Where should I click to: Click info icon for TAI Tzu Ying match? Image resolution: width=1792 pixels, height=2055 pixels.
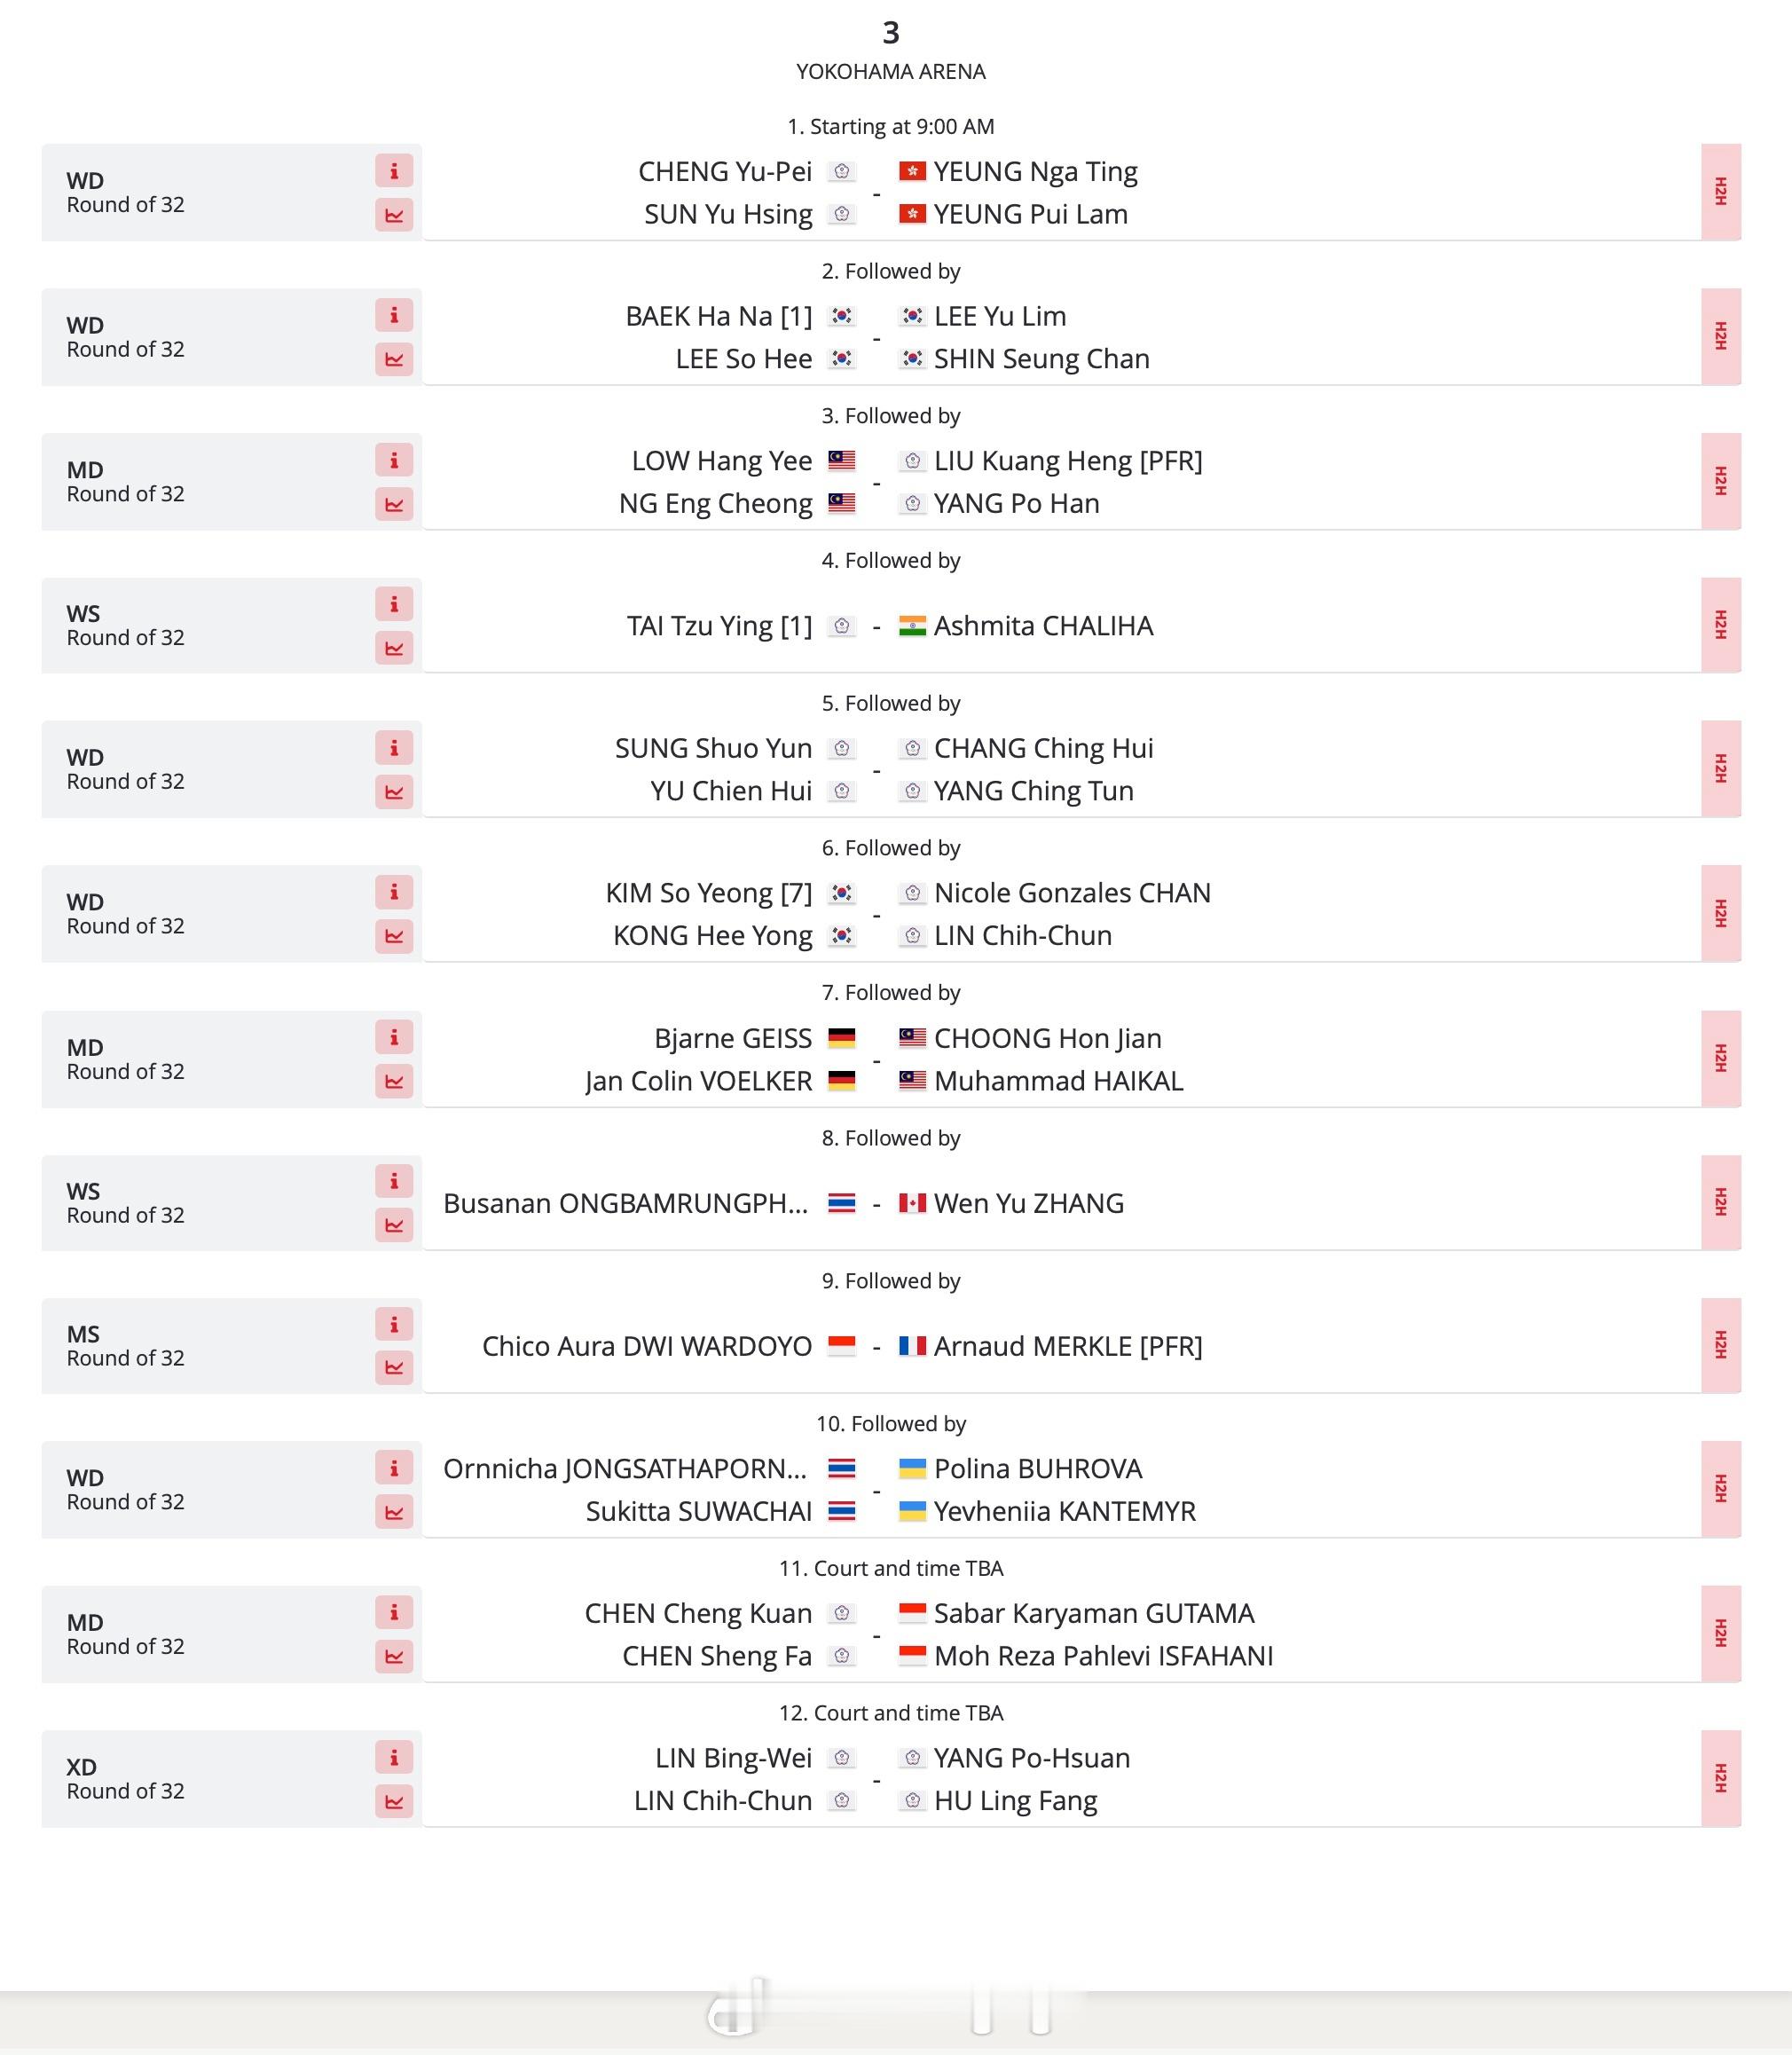[394, 604]
